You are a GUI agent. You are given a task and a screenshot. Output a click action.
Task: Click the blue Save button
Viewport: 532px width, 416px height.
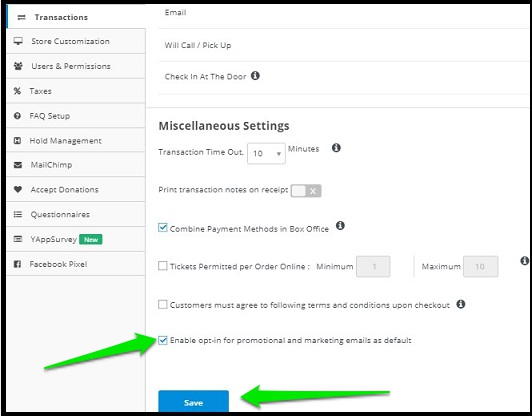[x=193, y=402]
